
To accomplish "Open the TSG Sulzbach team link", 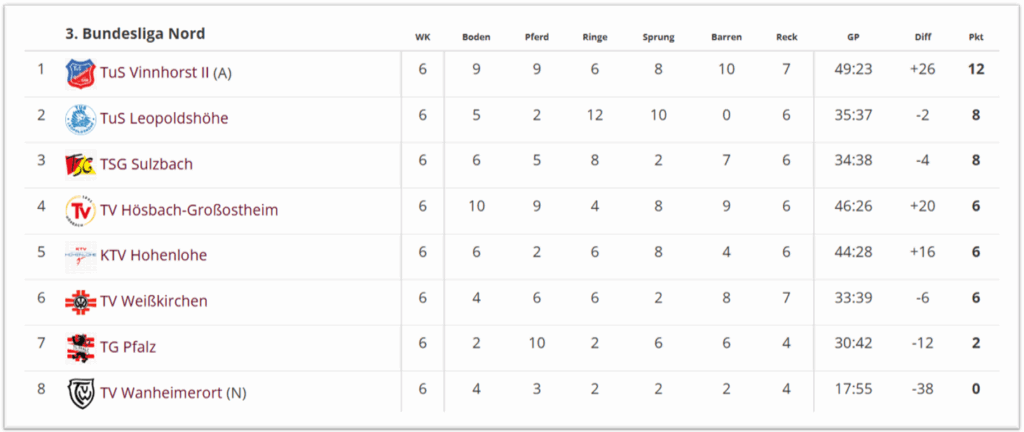I will (x=146, y=164).
